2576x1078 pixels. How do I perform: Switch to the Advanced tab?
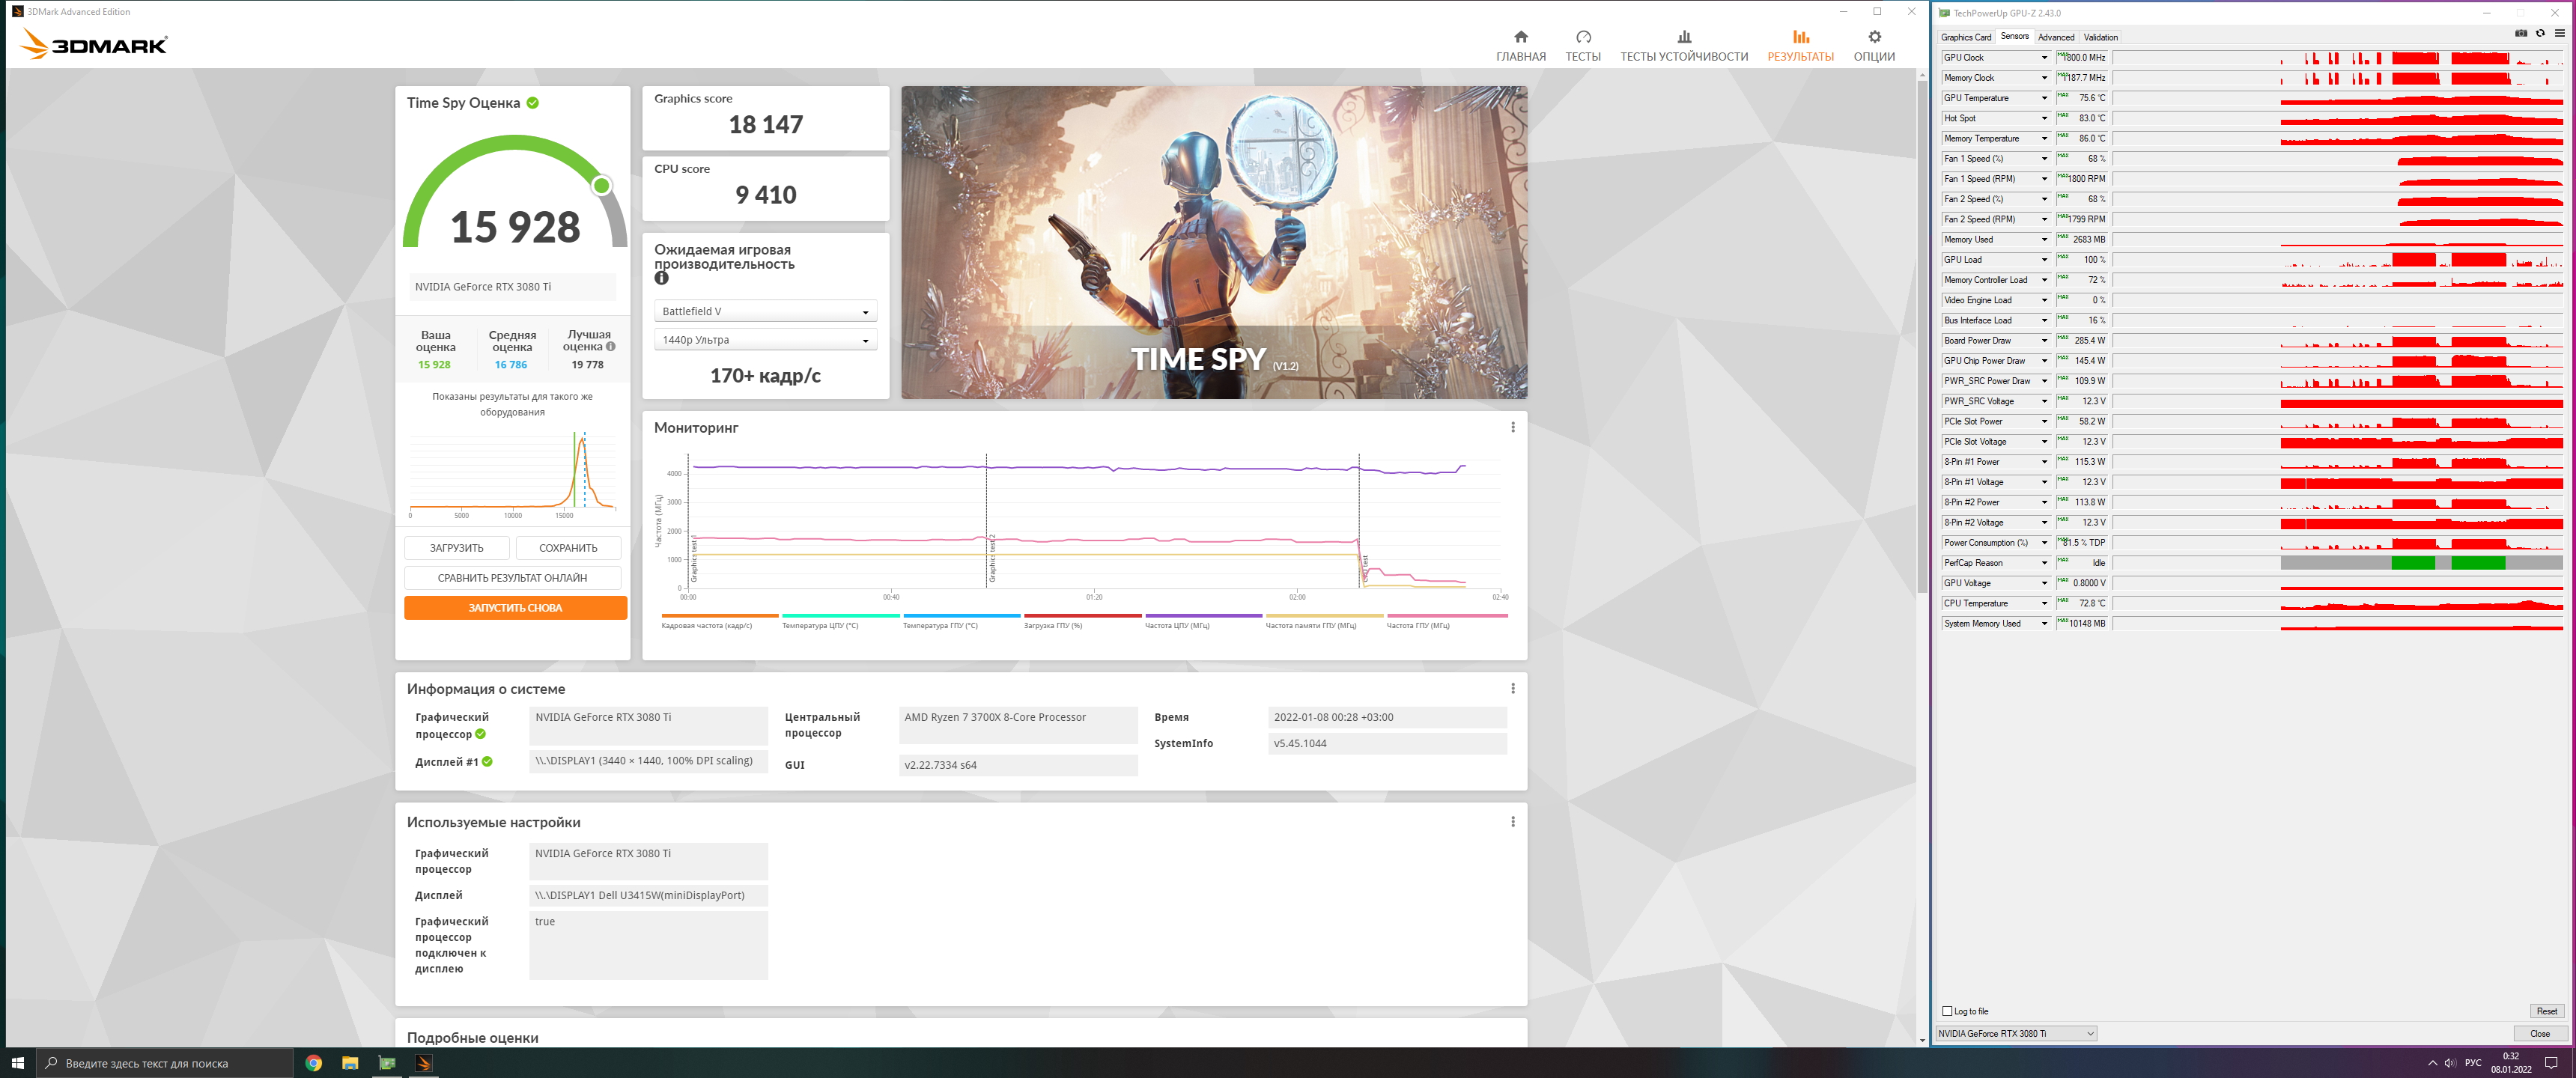point(2055,37)
